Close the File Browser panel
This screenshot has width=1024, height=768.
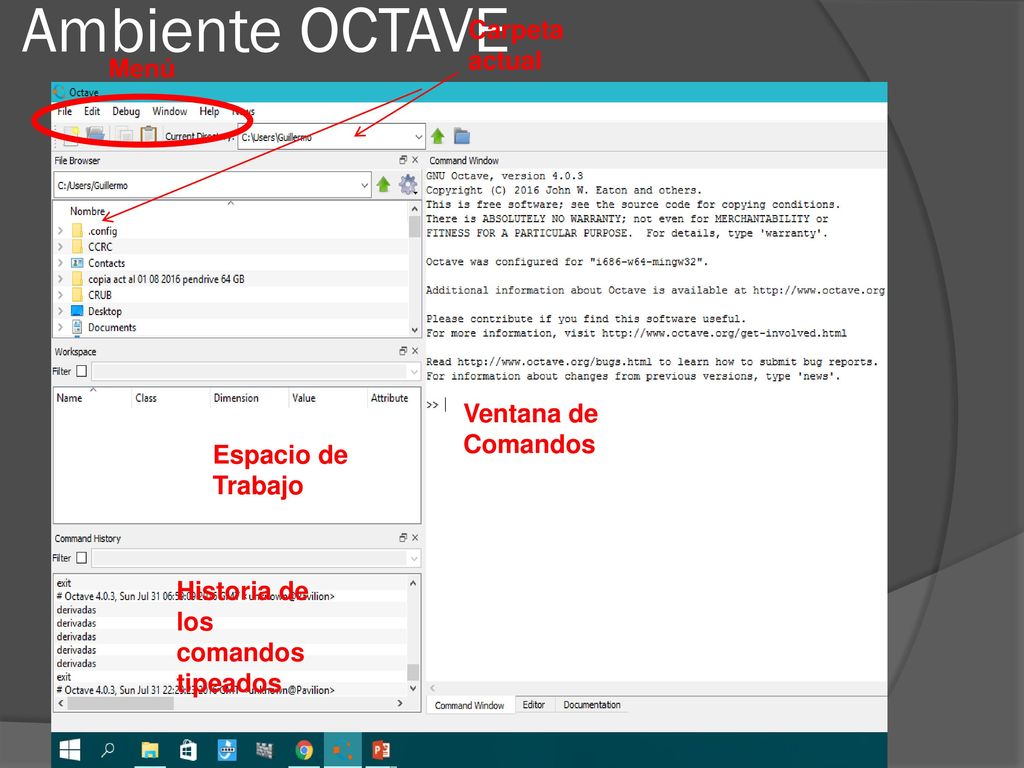(415, 160)
